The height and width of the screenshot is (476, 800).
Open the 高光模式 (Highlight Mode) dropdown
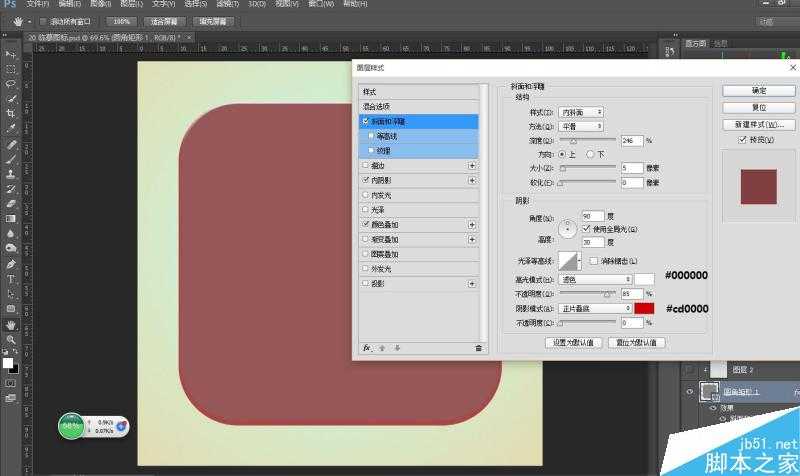click(595, 279)
